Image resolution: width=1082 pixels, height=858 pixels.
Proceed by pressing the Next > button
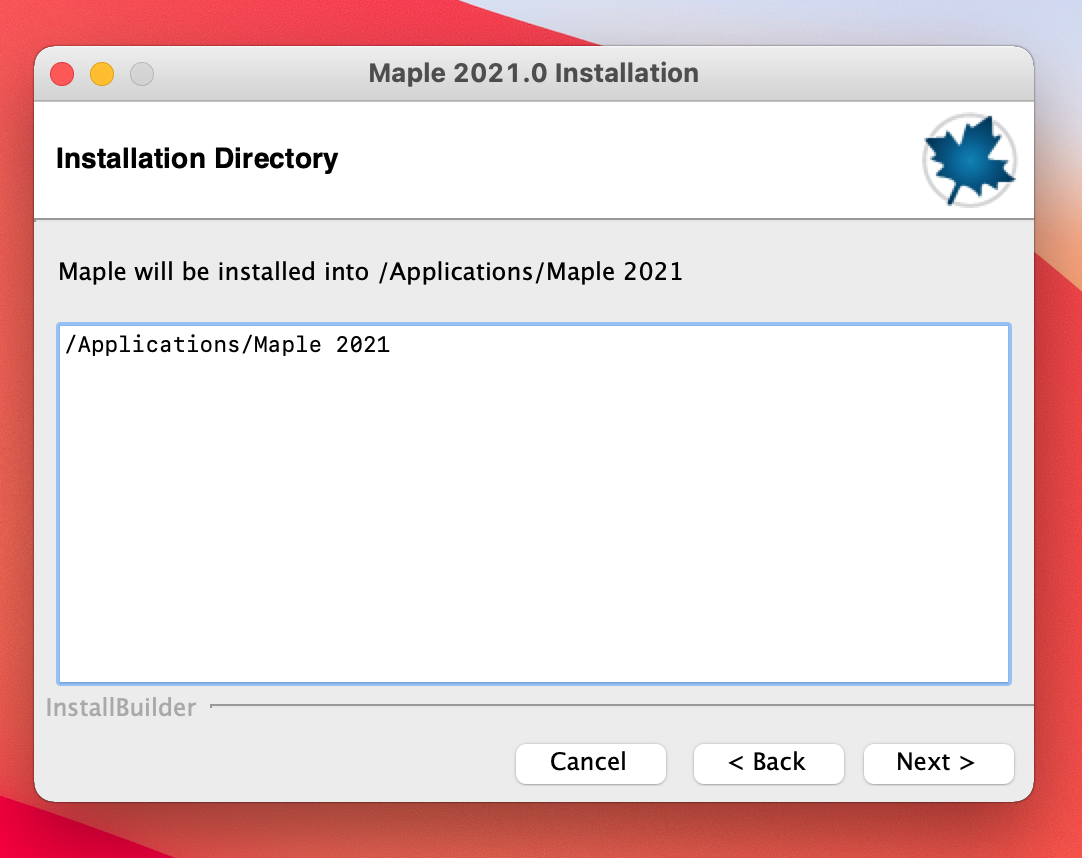coord(938,762)
